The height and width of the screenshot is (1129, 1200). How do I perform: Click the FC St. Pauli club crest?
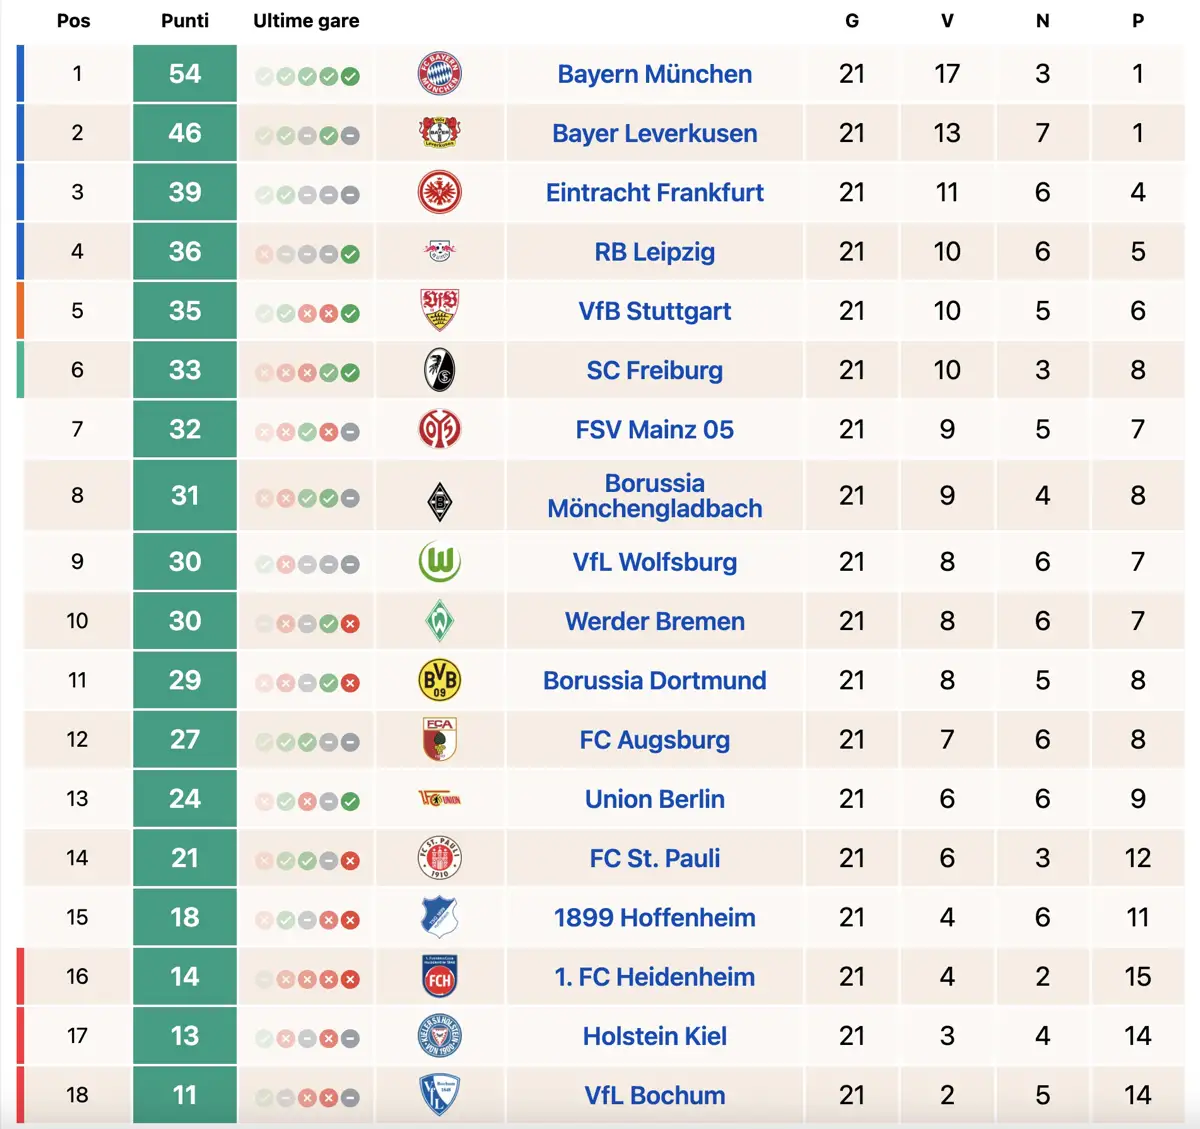tap(440, 857)
